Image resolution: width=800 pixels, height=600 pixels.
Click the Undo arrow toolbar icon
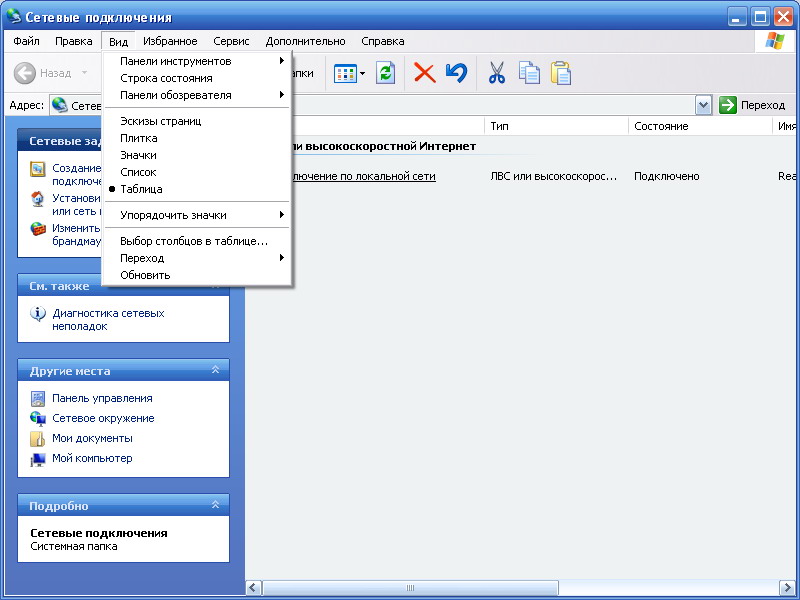coord(456,73)
